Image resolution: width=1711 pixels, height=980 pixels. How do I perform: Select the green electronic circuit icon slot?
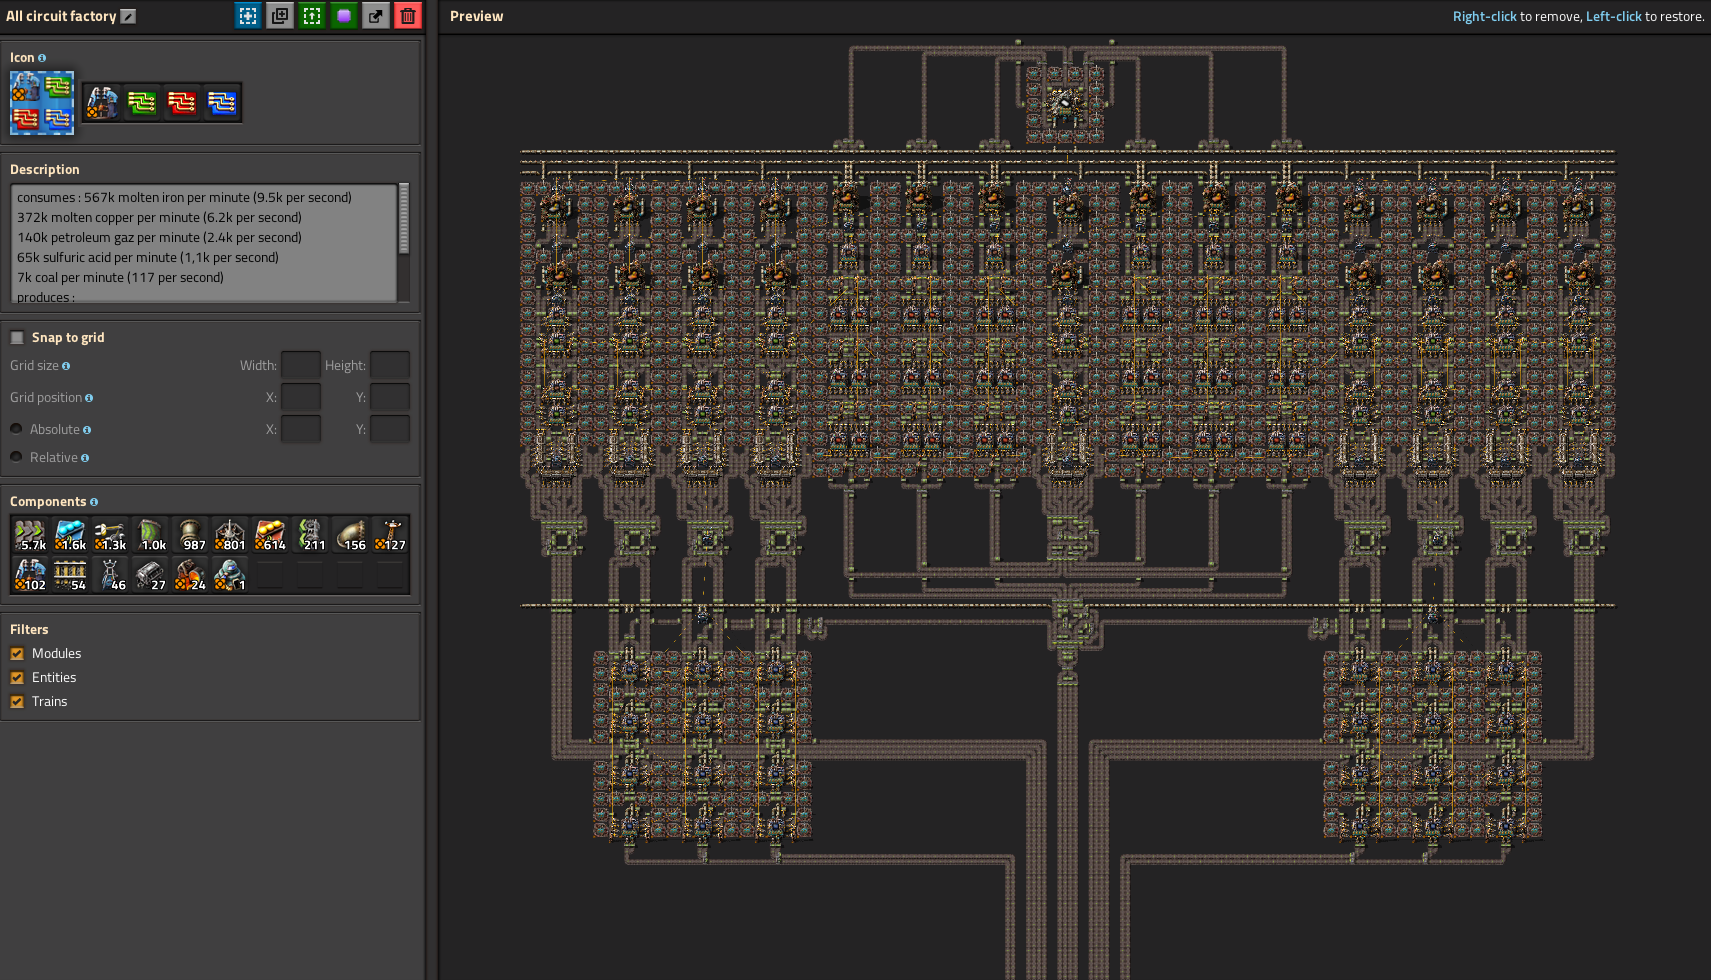click(142, 102)
